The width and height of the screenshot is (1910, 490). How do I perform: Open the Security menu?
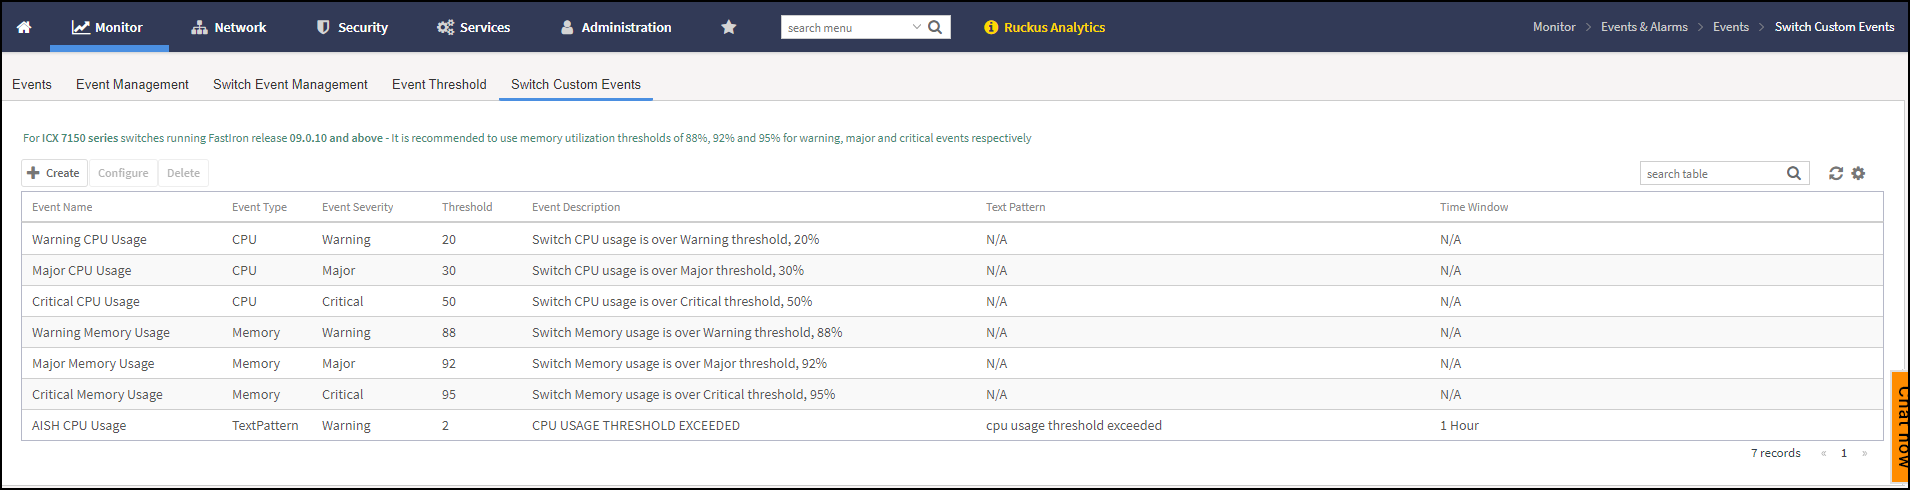[352, 27]
